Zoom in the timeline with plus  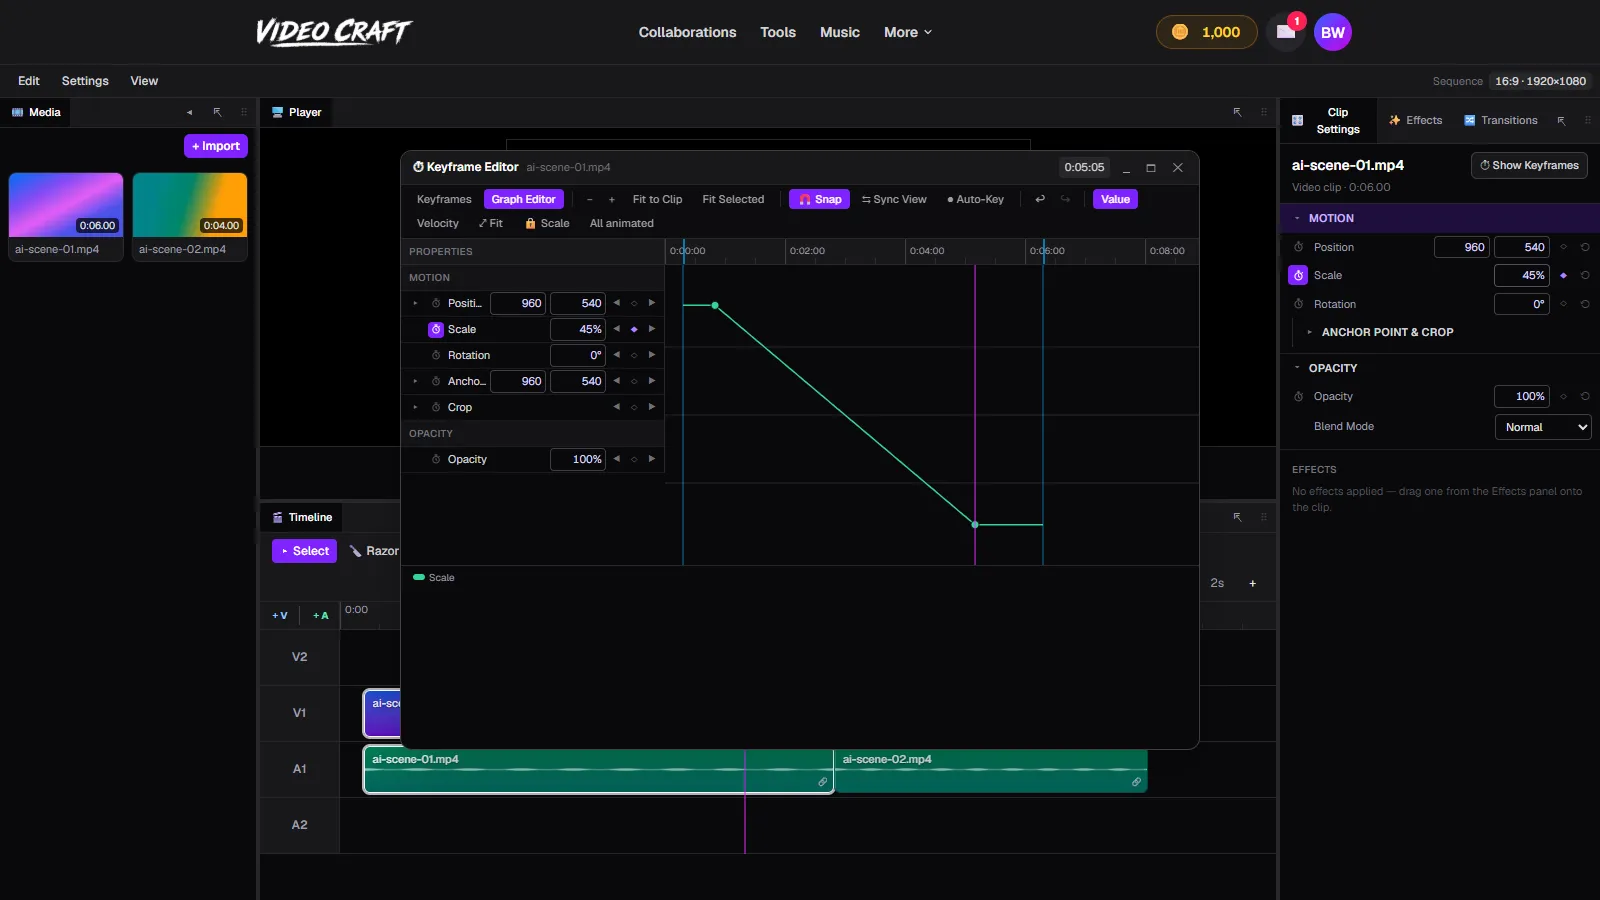point(1252,583)
